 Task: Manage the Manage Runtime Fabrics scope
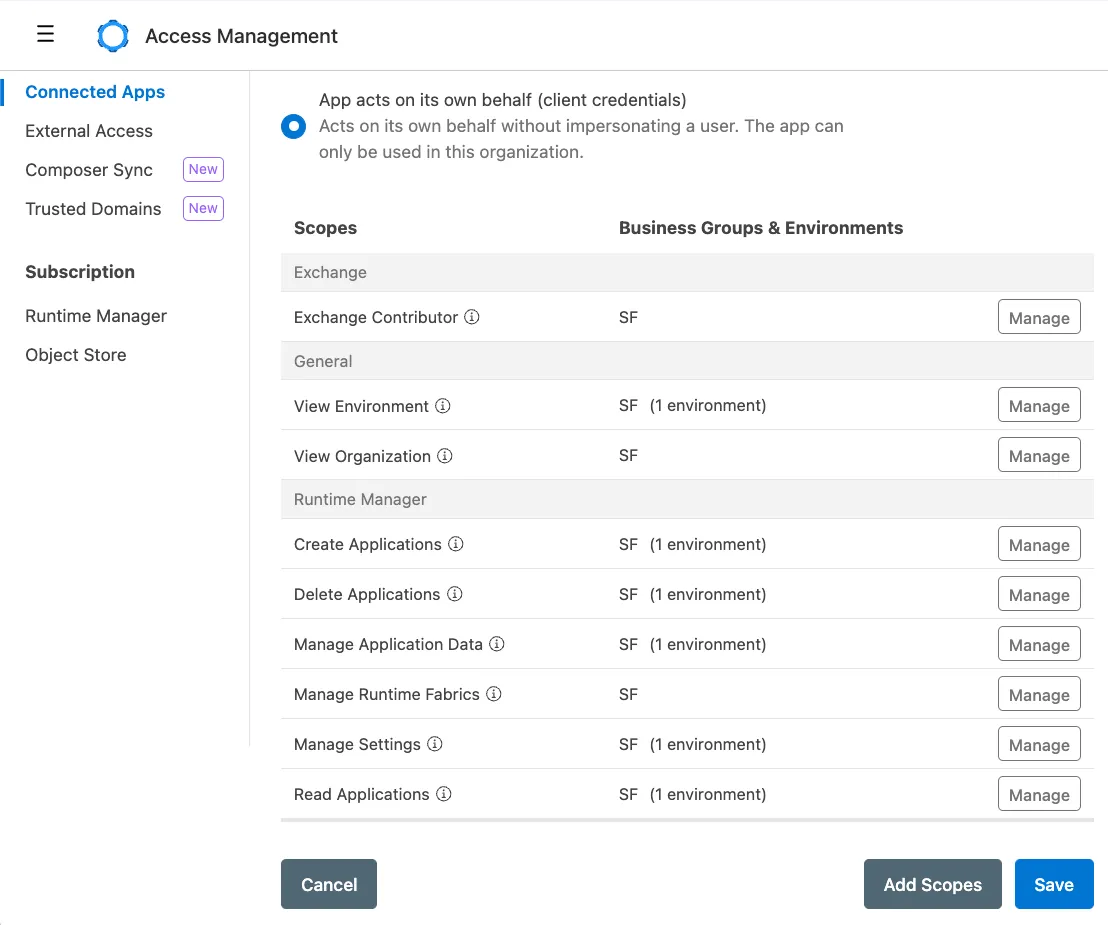(x=1039, y=694)
